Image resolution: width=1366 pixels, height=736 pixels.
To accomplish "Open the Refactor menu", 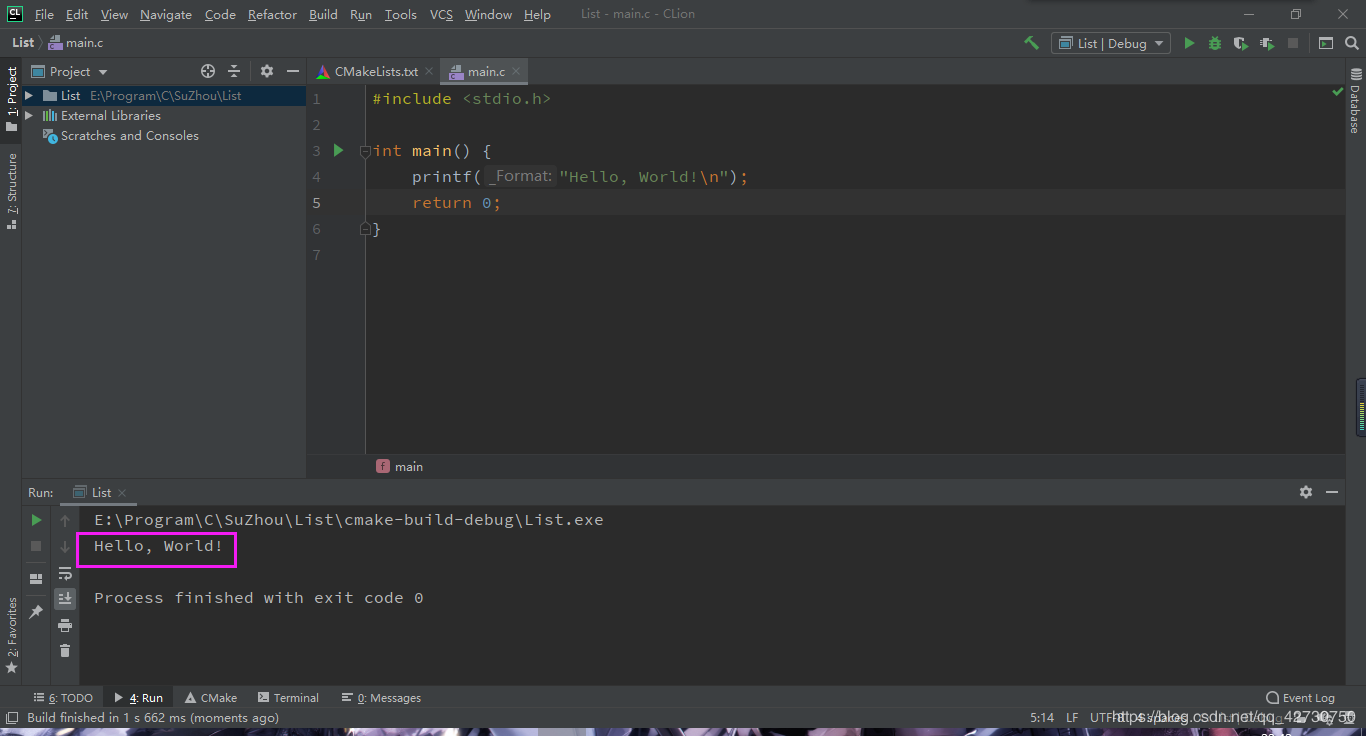I will (x=272, y=14).
